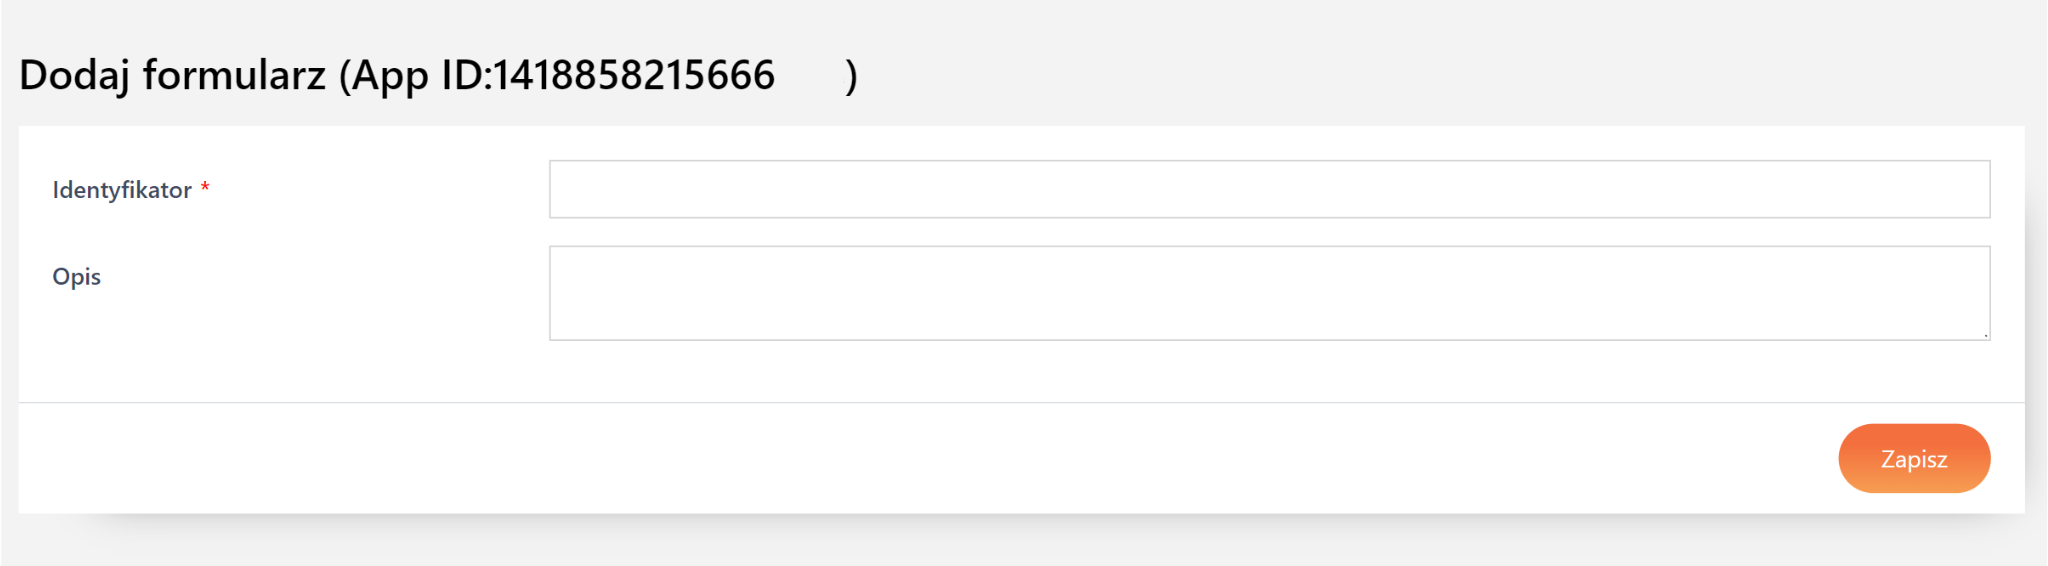Image resolution: width=2048 pixels, height=566 pixels.
Task: Click gray background below the form card
Action: point(1000,545)
